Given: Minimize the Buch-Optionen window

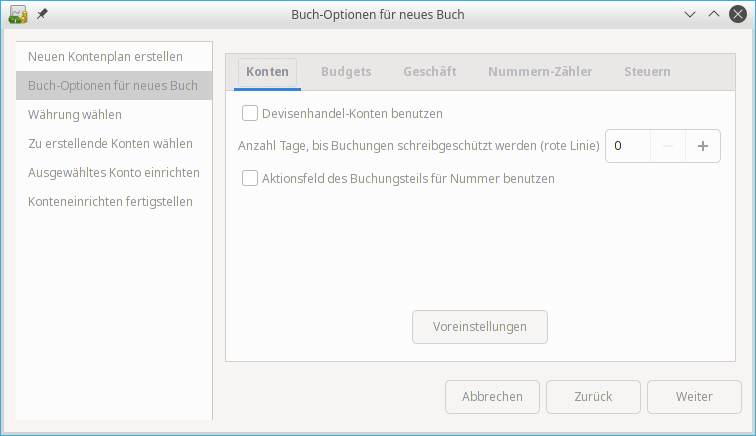Looking at the screenshot, I should [690, 15].
